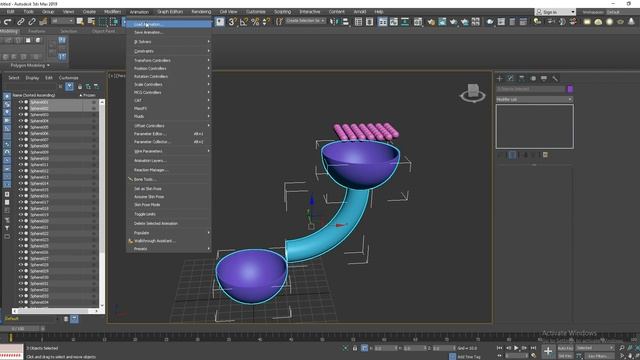The height and width of the screenshot is (360, 640).
Task: Toggle Auto Key button
Action: (x=565, y=348)
